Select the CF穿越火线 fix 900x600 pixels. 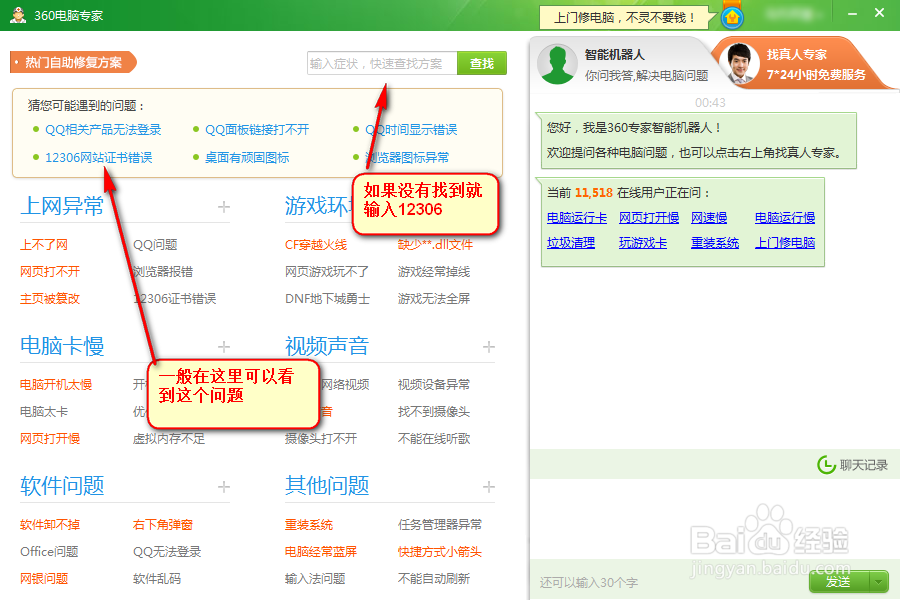pos(316,245)
